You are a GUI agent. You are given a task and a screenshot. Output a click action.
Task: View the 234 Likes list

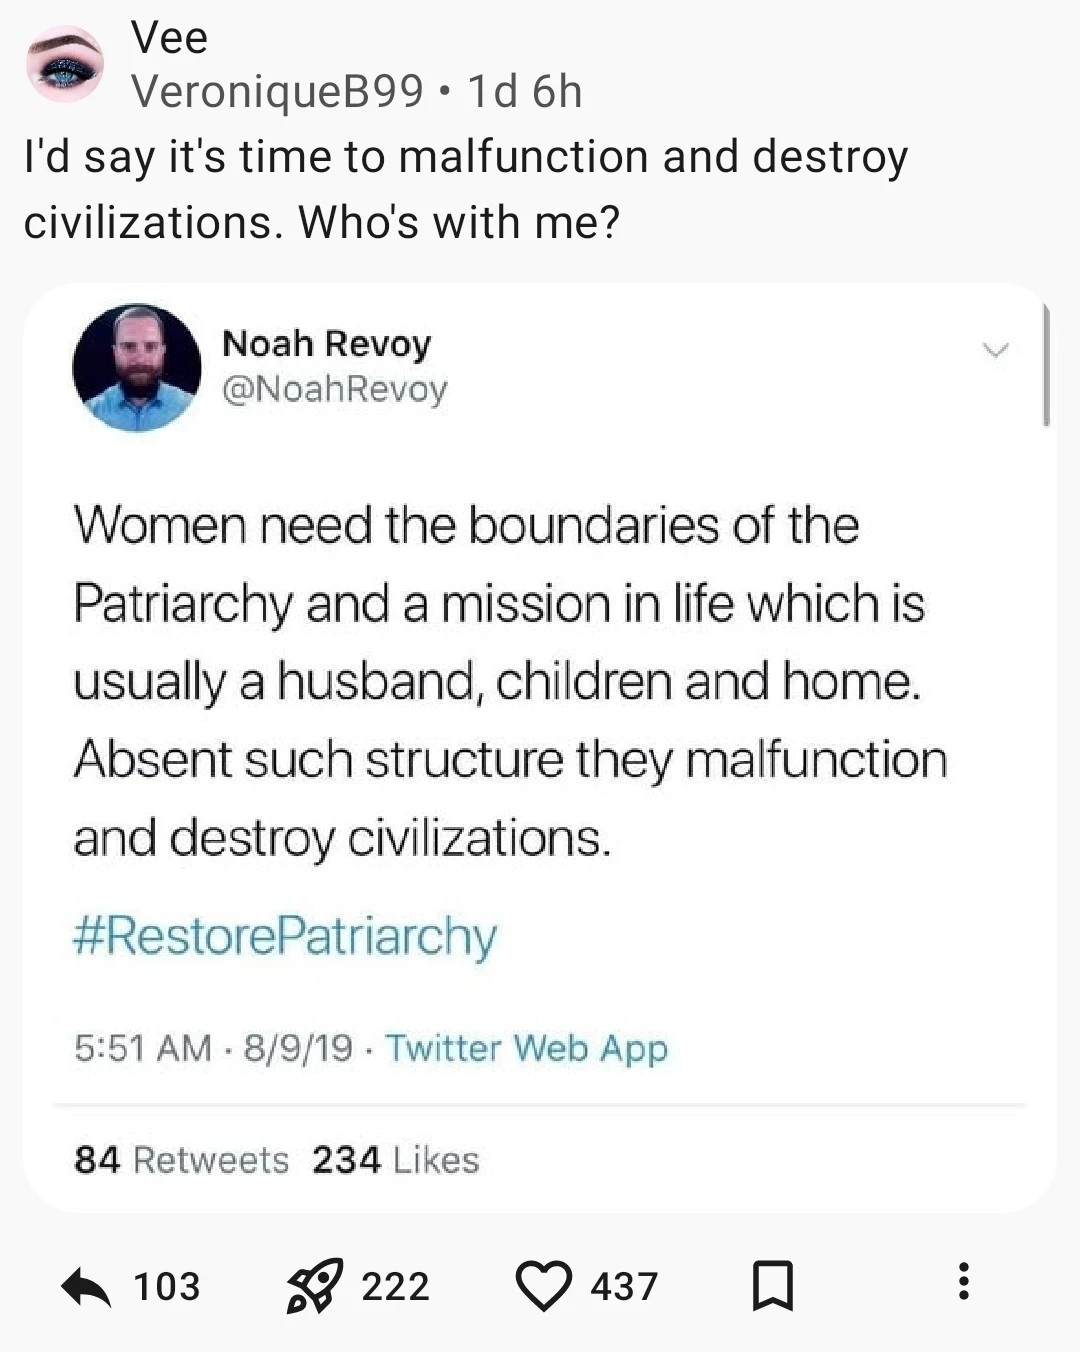point(398,1160)
